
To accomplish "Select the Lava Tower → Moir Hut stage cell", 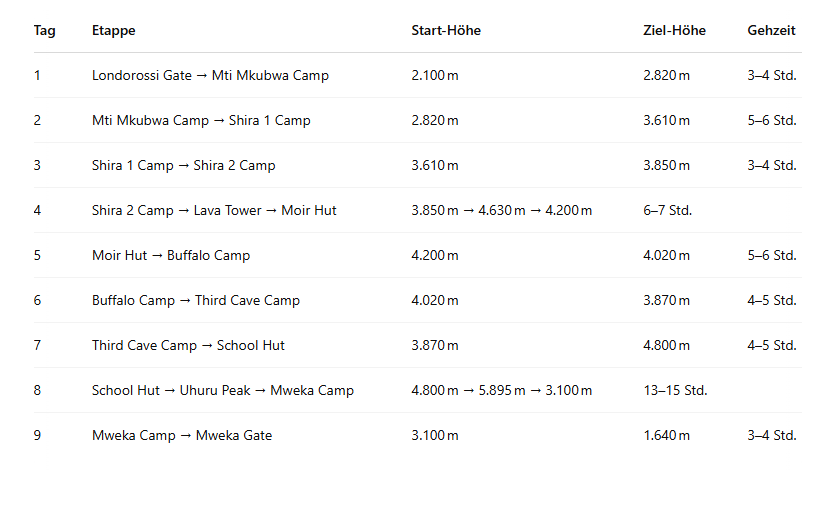I will pyautogui.click(x=214, y=211).
